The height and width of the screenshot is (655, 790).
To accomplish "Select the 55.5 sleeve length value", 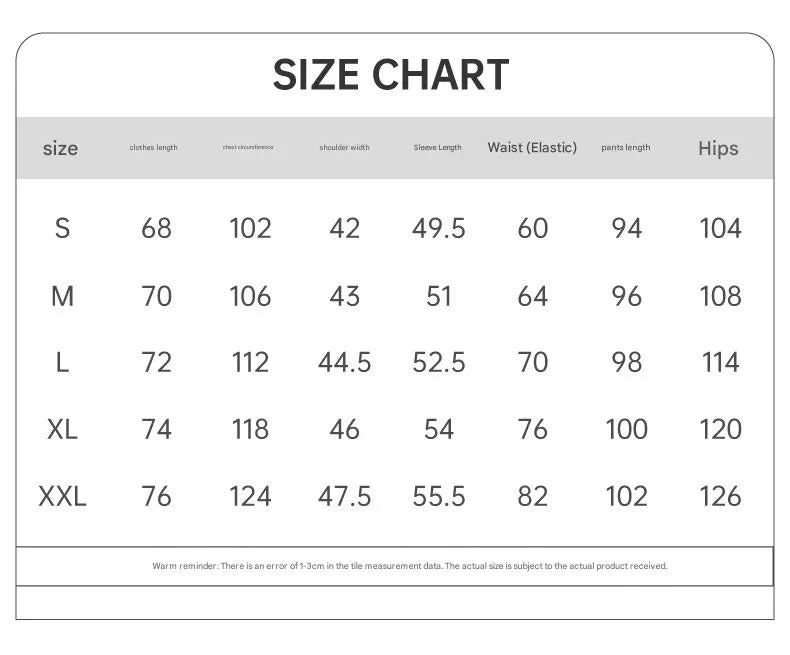I will [438, 496].
